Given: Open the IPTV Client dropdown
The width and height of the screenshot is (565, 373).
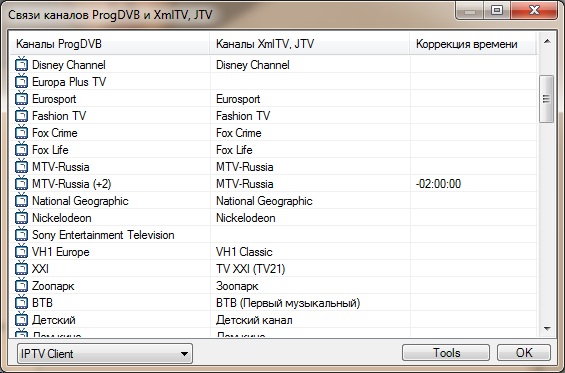Looking at the screenshot, I should point(105,354).
